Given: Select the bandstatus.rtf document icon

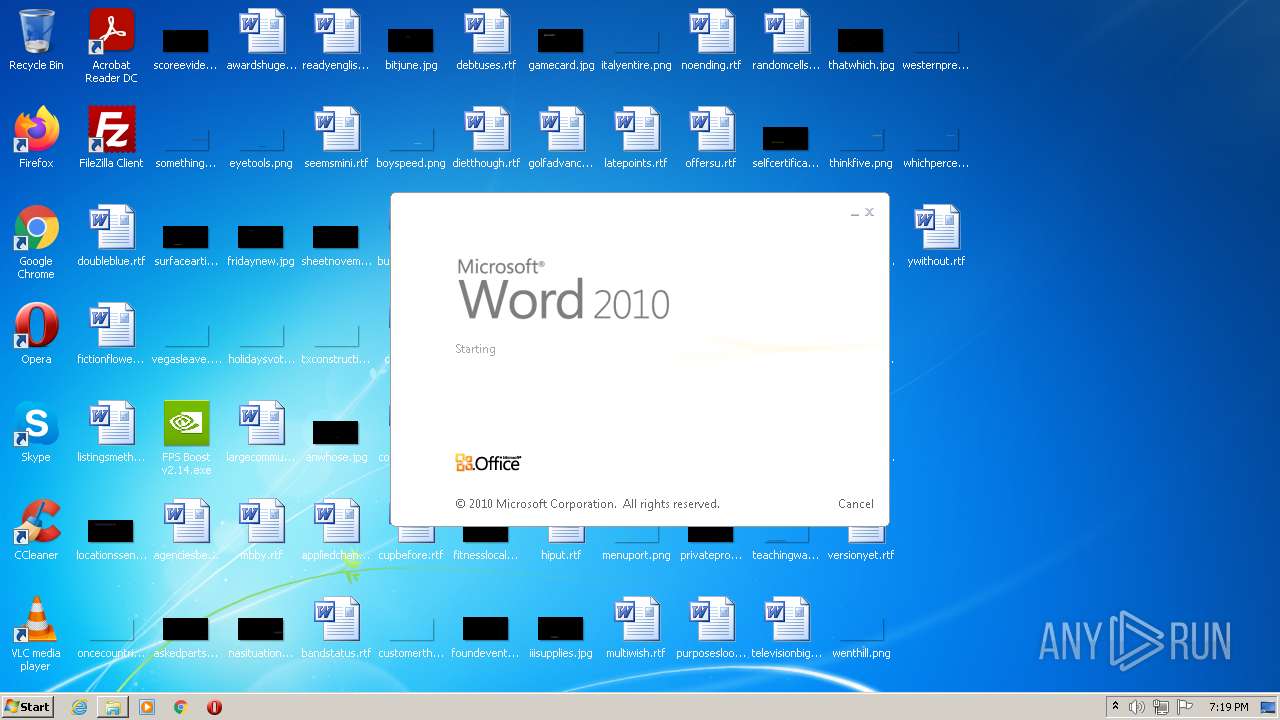Looking at the screenshot, I should coord(336,628).
